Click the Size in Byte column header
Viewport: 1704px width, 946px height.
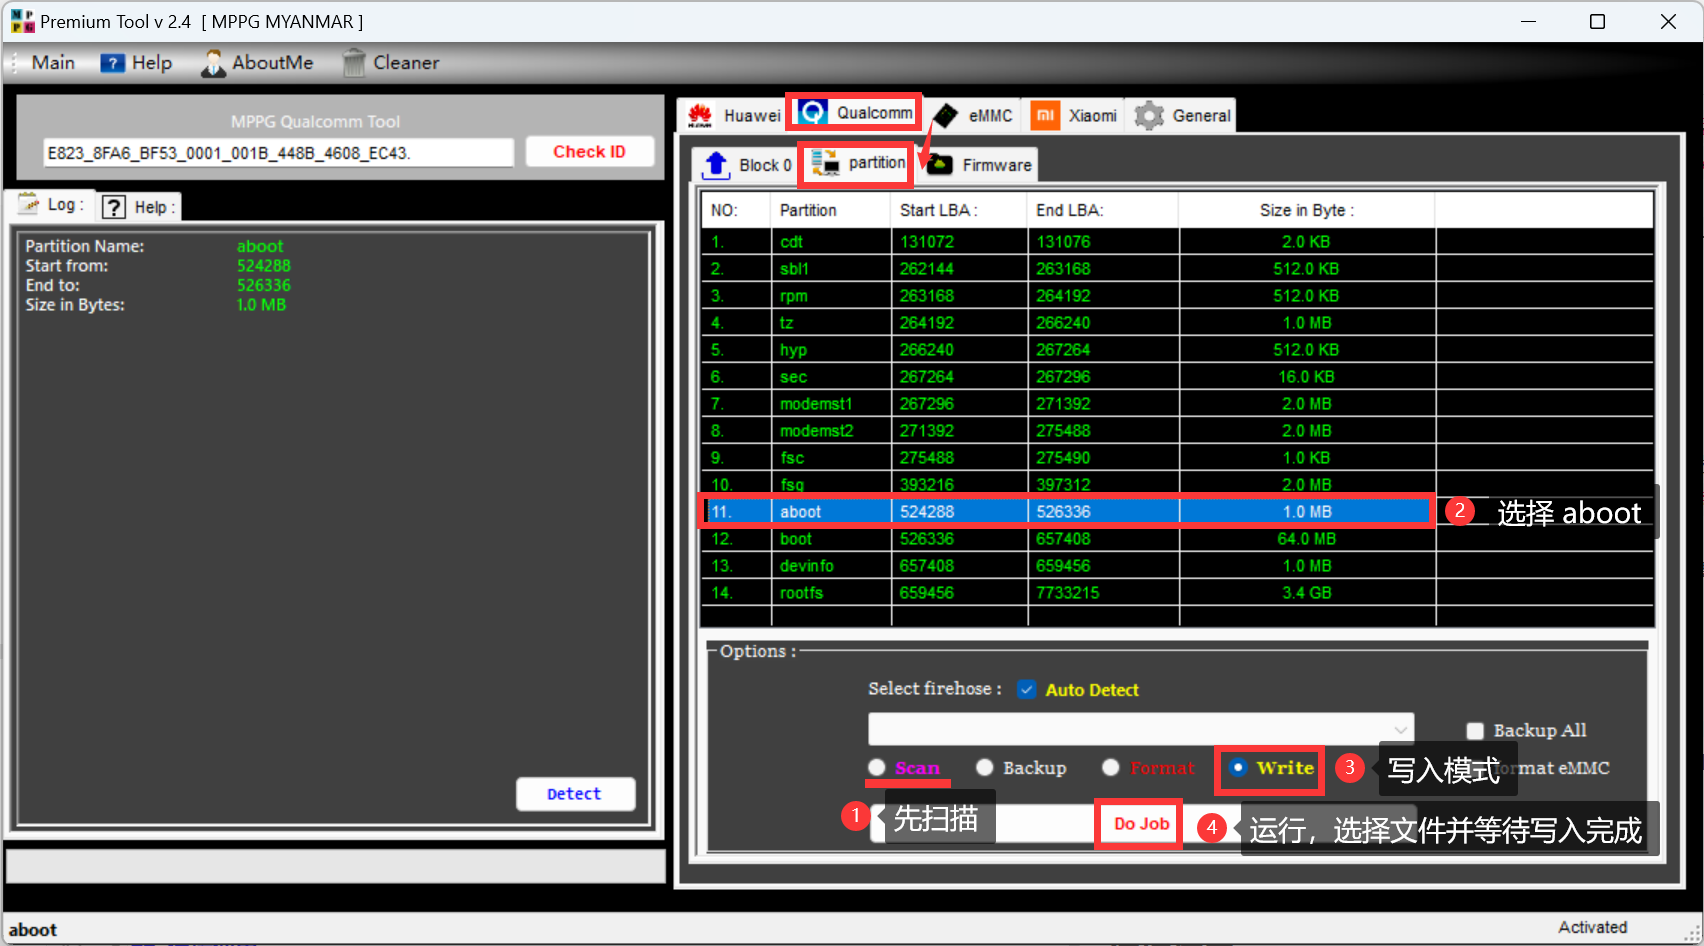point(1306,210)
